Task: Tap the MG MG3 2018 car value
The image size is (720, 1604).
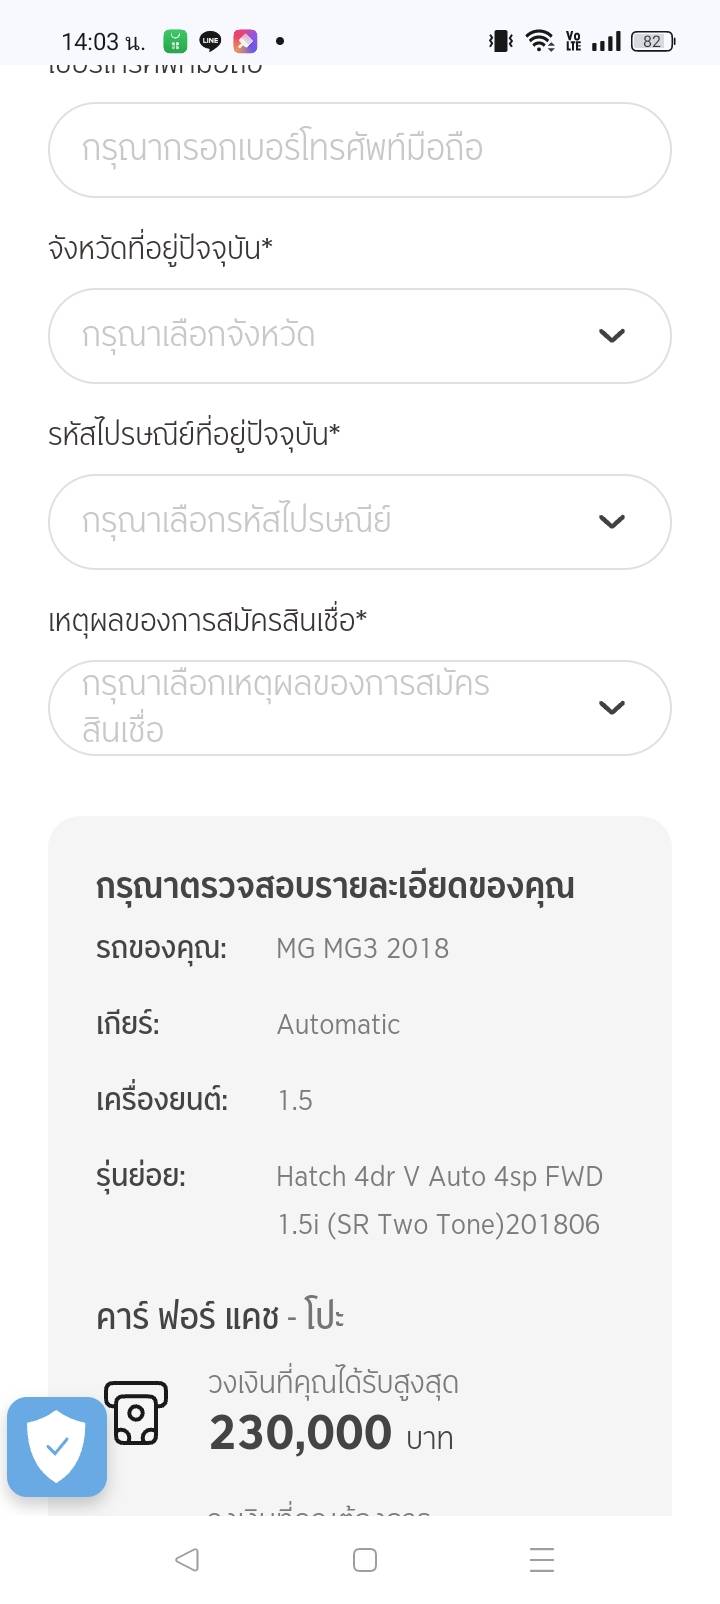Action: (x=362, y=948)
